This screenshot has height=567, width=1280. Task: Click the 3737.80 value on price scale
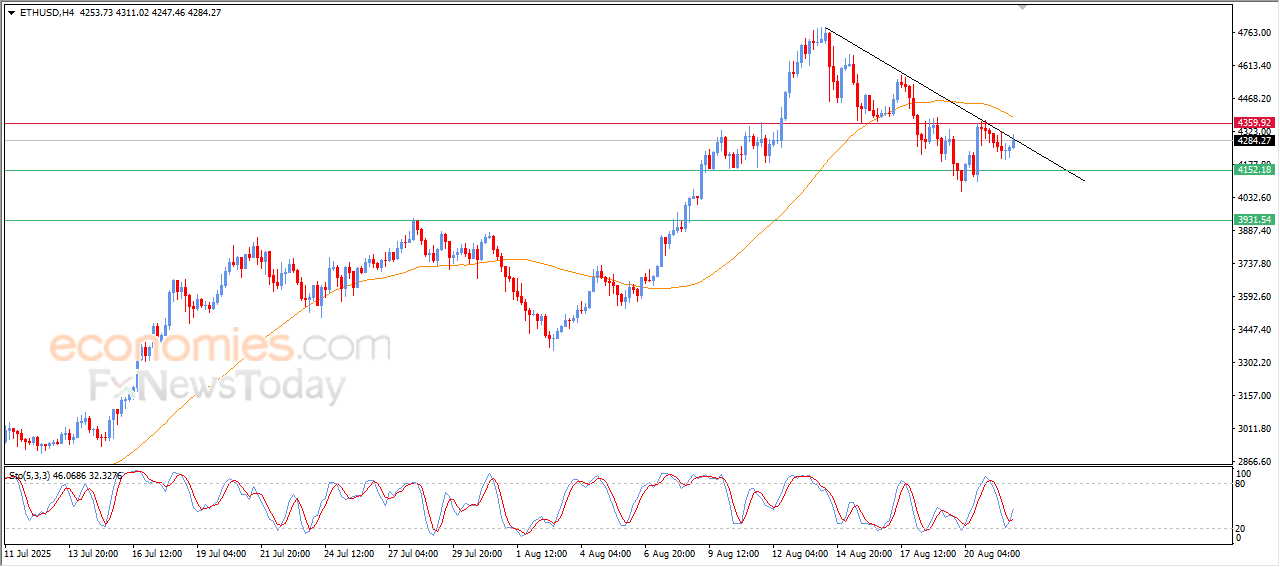click(1253, 264)
